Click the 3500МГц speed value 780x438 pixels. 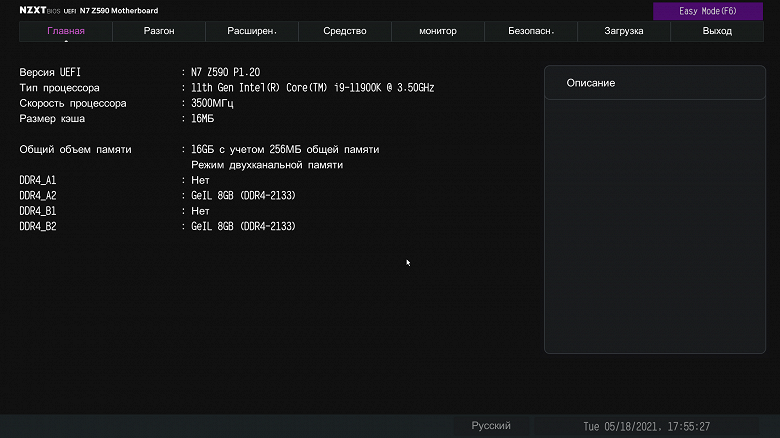(212, 103)
